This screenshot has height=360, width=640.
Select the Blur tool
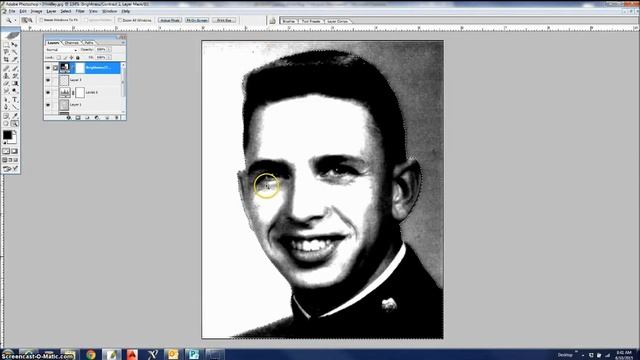pos(6,91)
